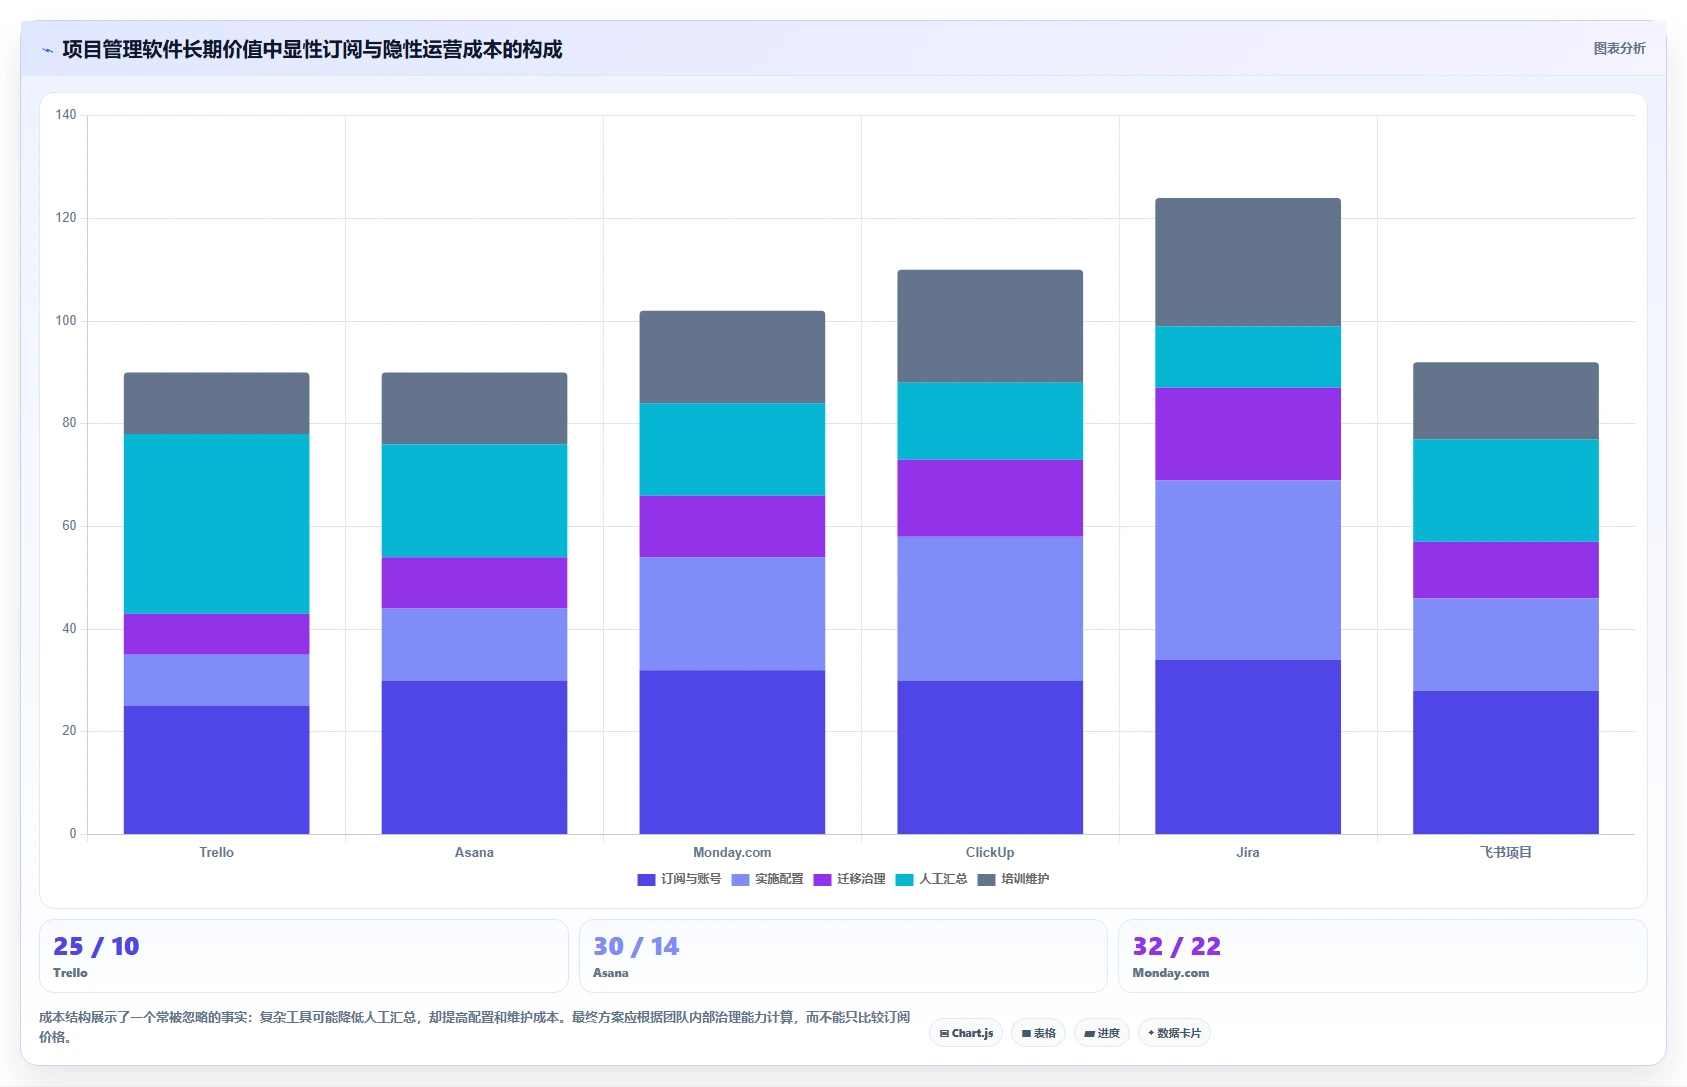Click 飞书项目's gray 培训维护 segment
Screen dimensions: 1687x1087
1506,401
